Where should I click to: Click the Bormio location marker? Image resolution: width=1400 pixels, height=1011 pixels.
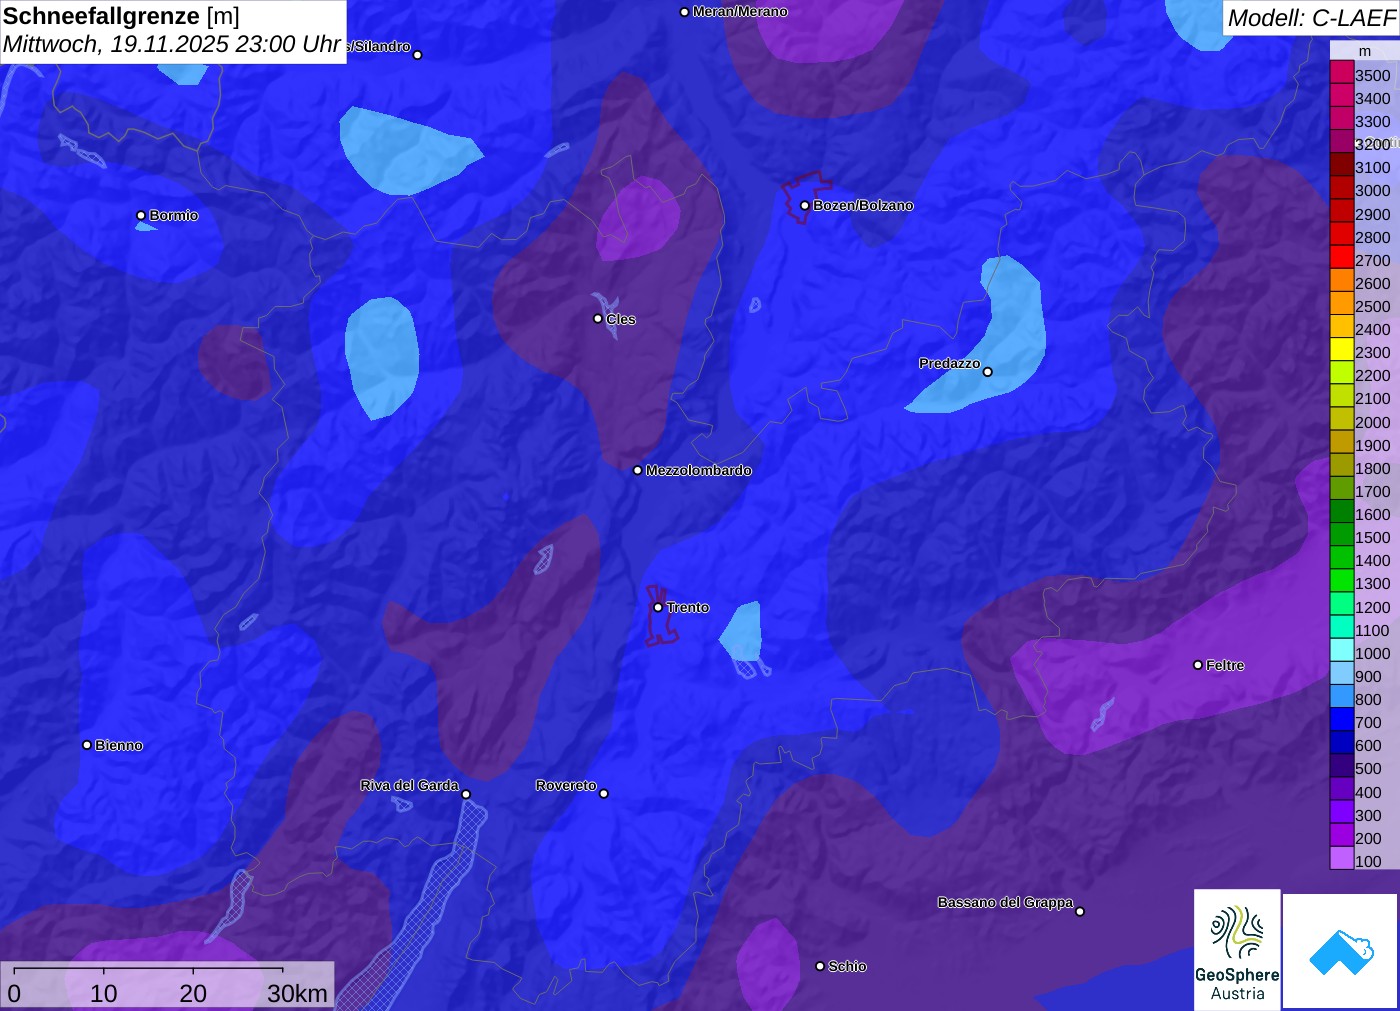141,216
